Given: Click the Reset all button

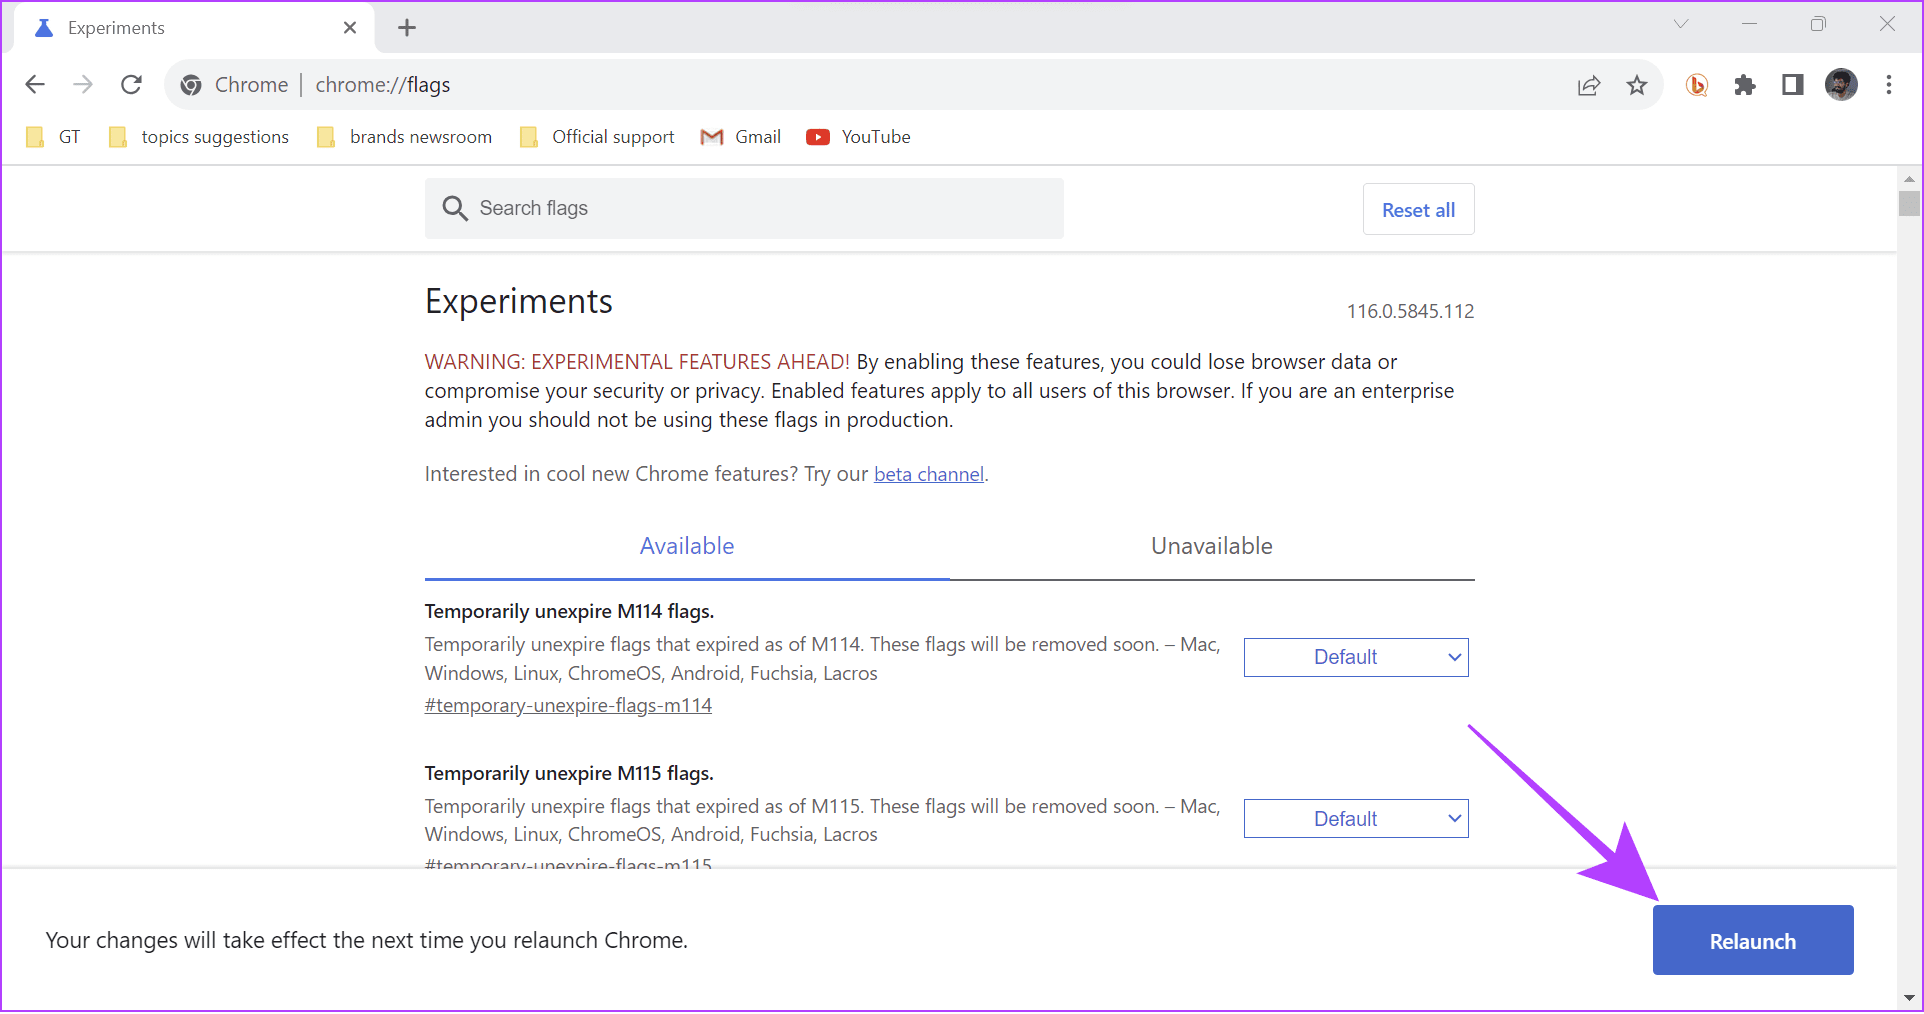Looking at the screenshot, I should pyautogui.click(x=1418, y=210).
